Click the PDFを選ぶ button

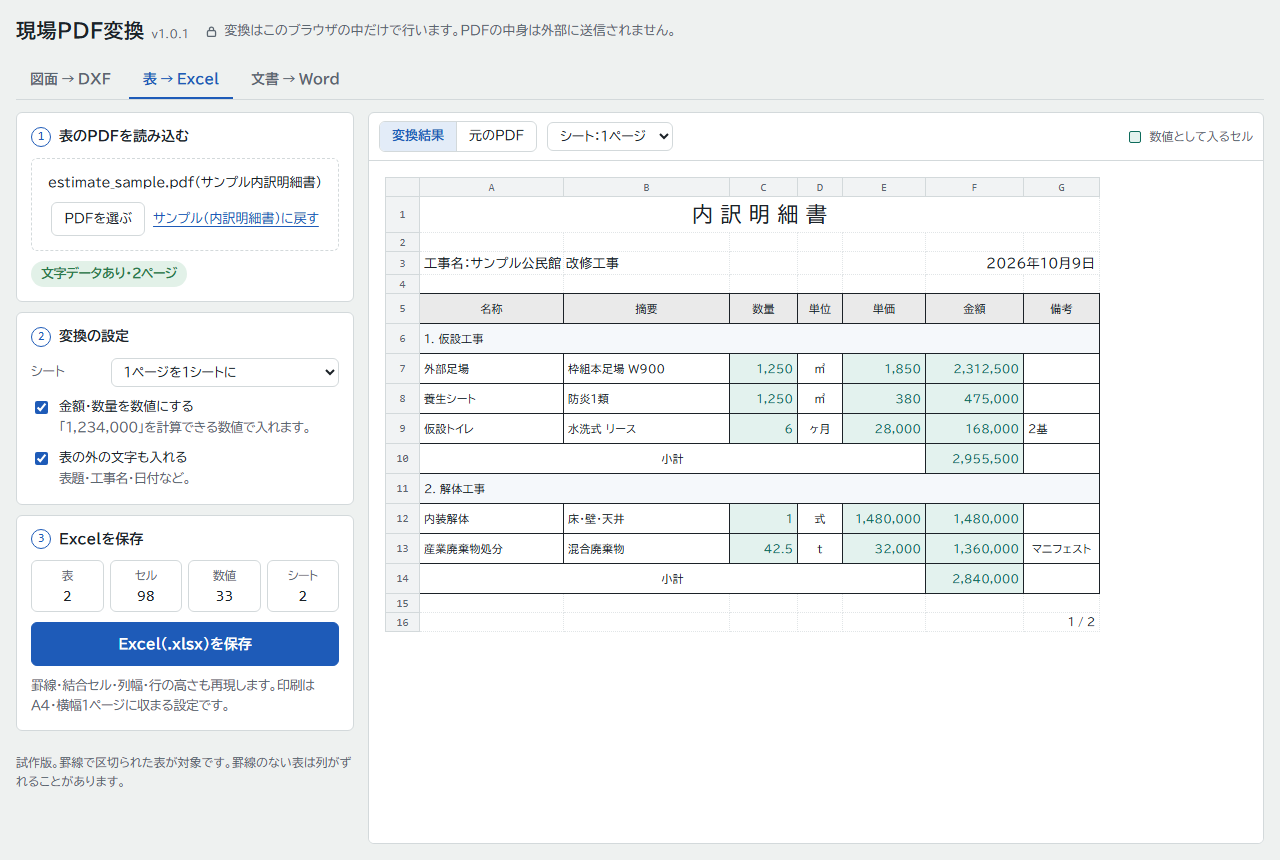pos(98,219)
